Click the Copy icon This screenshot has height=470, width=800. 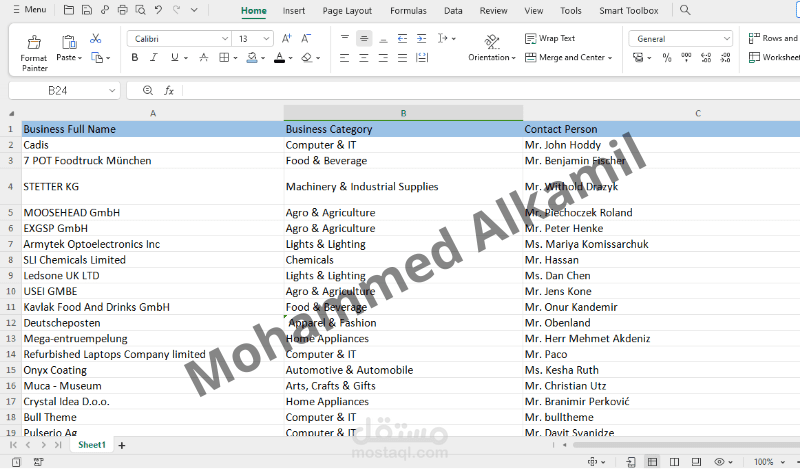[x=96, y=58]
